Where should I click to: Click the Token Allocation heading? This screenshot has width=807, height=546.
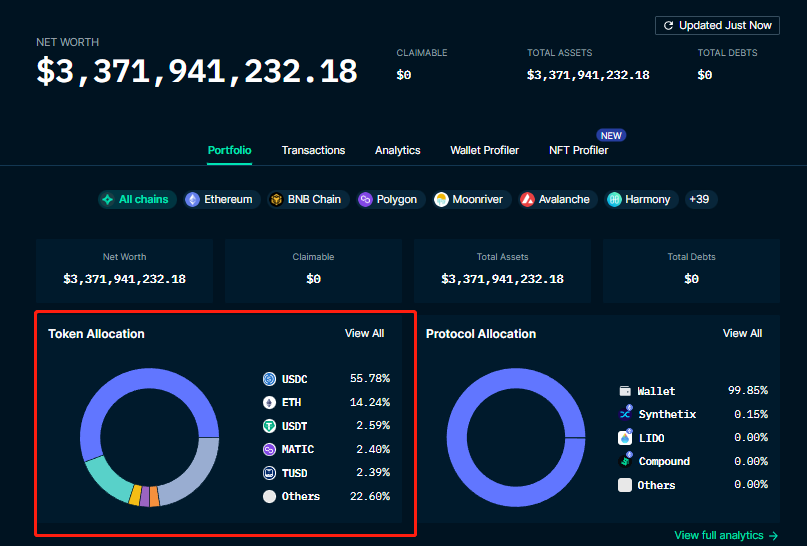coord(96,334)
